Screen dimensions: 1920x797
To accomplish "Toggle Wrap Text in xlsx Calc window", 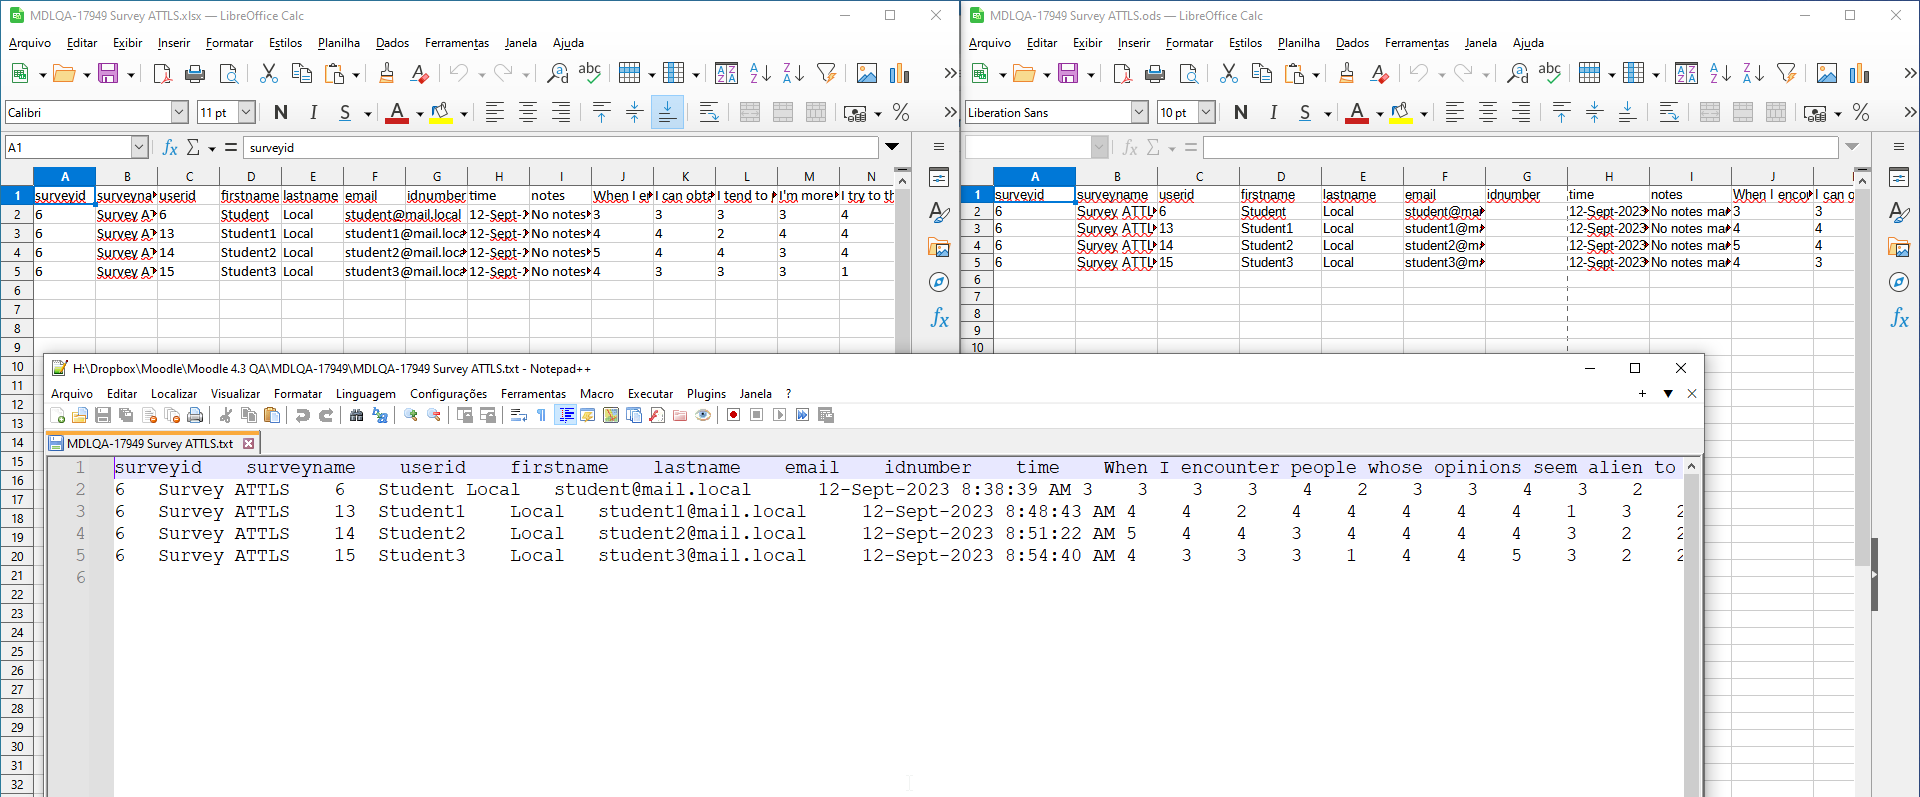I will pyautogui.click(x=709, y=112).
